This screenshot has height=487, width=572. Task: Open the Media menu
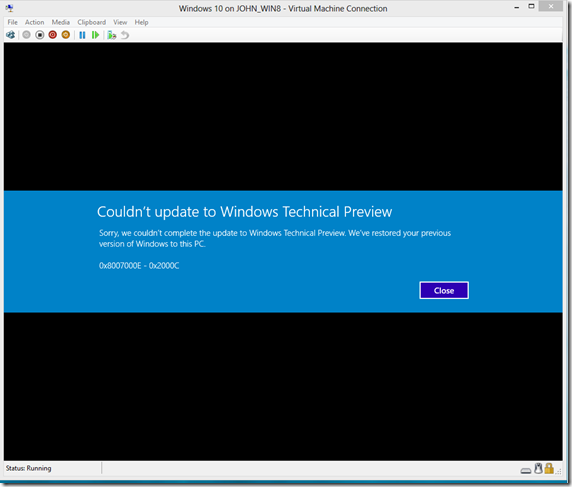[x=61, y=22]
